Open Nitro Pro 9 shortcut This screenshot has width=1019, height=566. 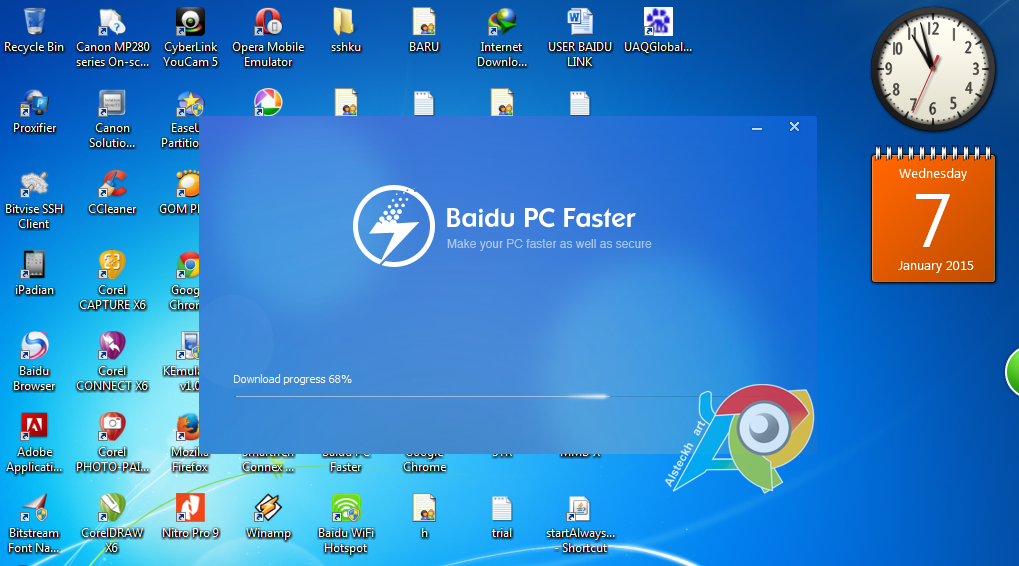click(190, 517)
